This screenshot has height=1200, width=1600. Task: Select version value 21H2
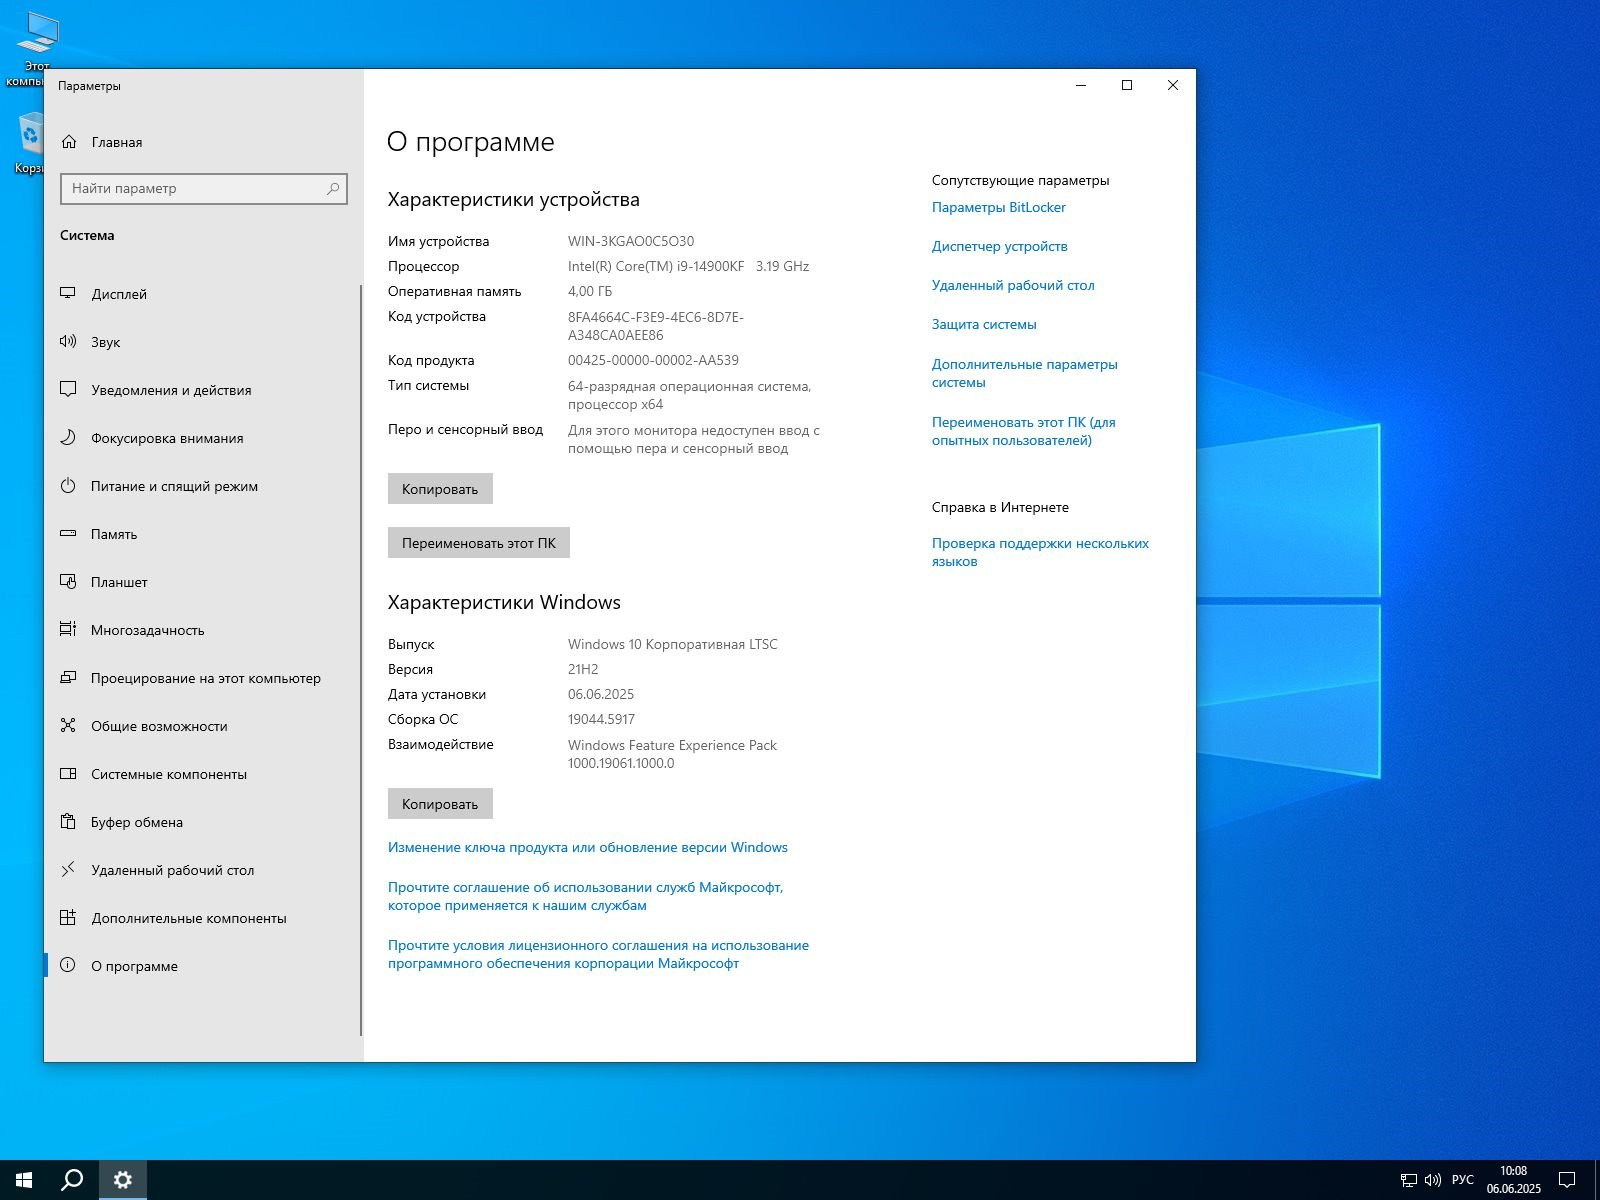tap(583, 669)
